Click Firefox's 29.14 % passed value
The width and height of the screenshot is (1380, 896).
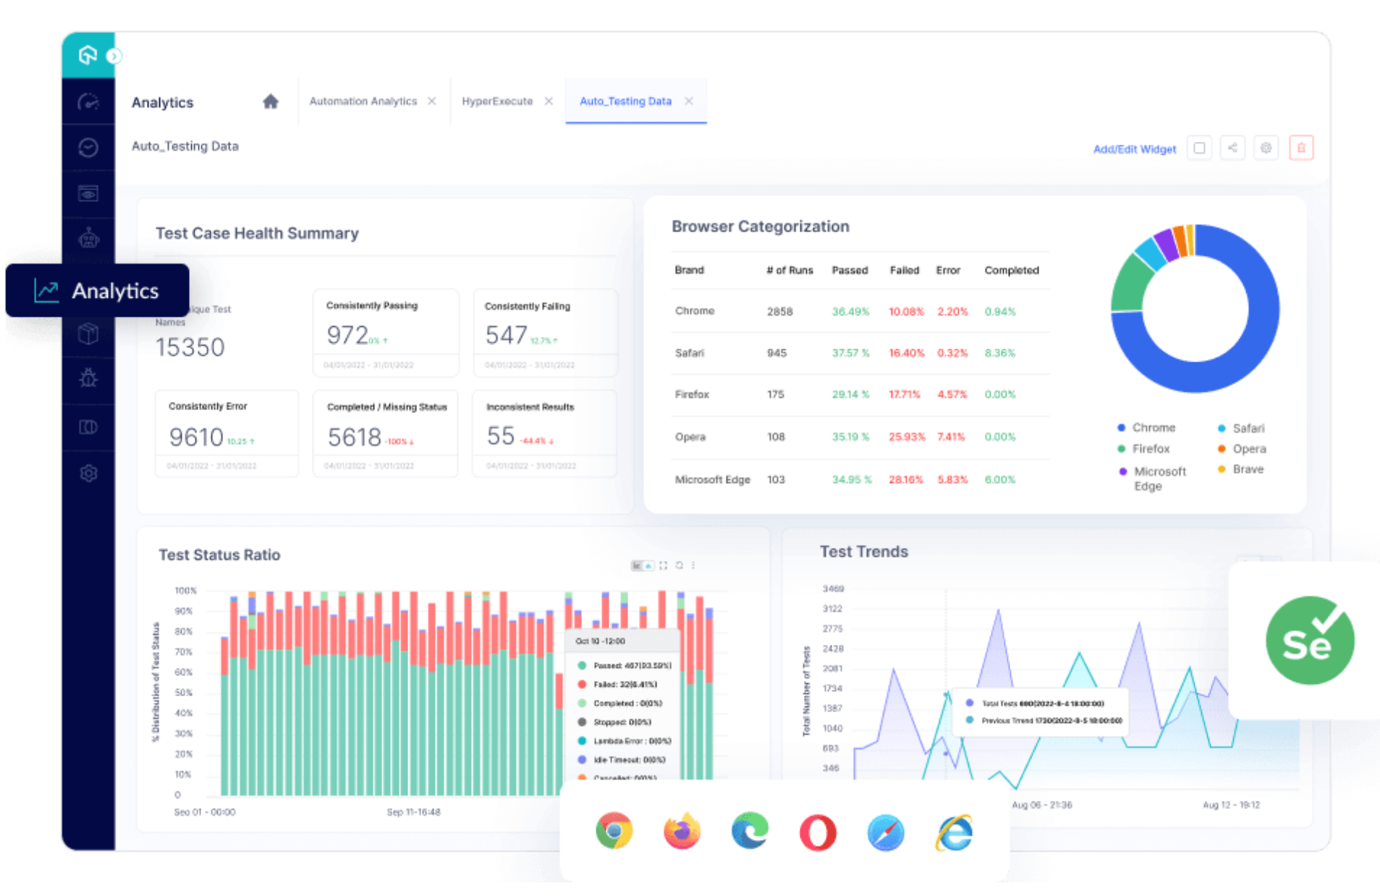tap(853, 394)
